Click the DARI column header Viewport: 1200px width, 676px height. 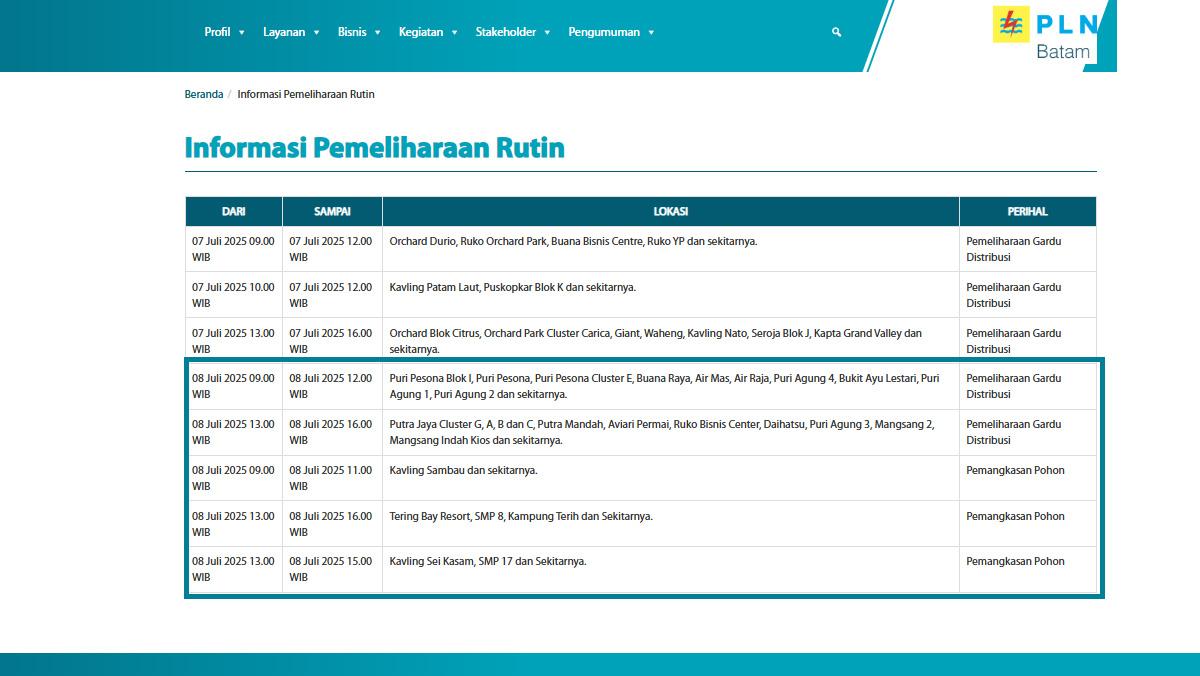click(233, 212)
